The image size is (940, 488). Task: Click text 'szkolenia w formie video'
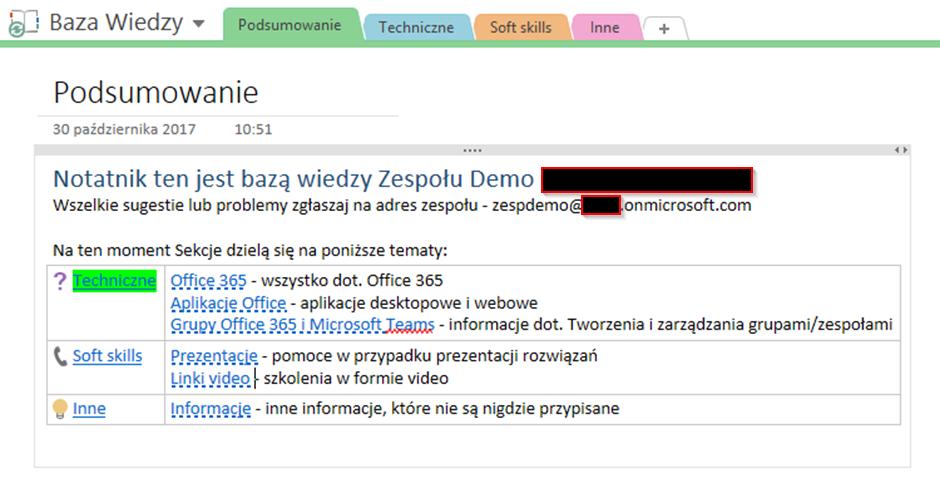pos(356,378)
